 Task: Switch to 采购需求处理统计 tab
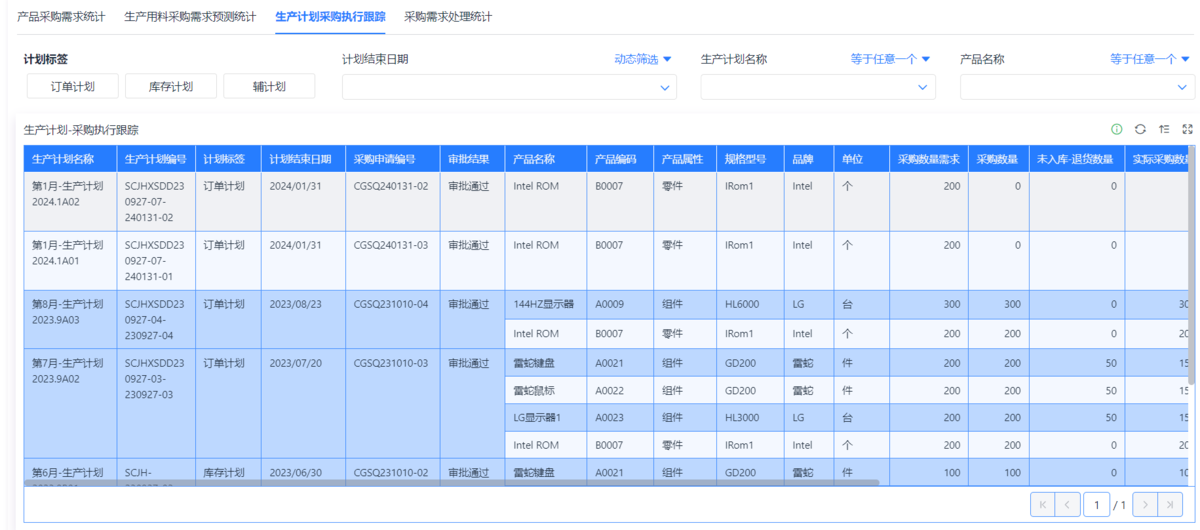[x=448, y=17]
